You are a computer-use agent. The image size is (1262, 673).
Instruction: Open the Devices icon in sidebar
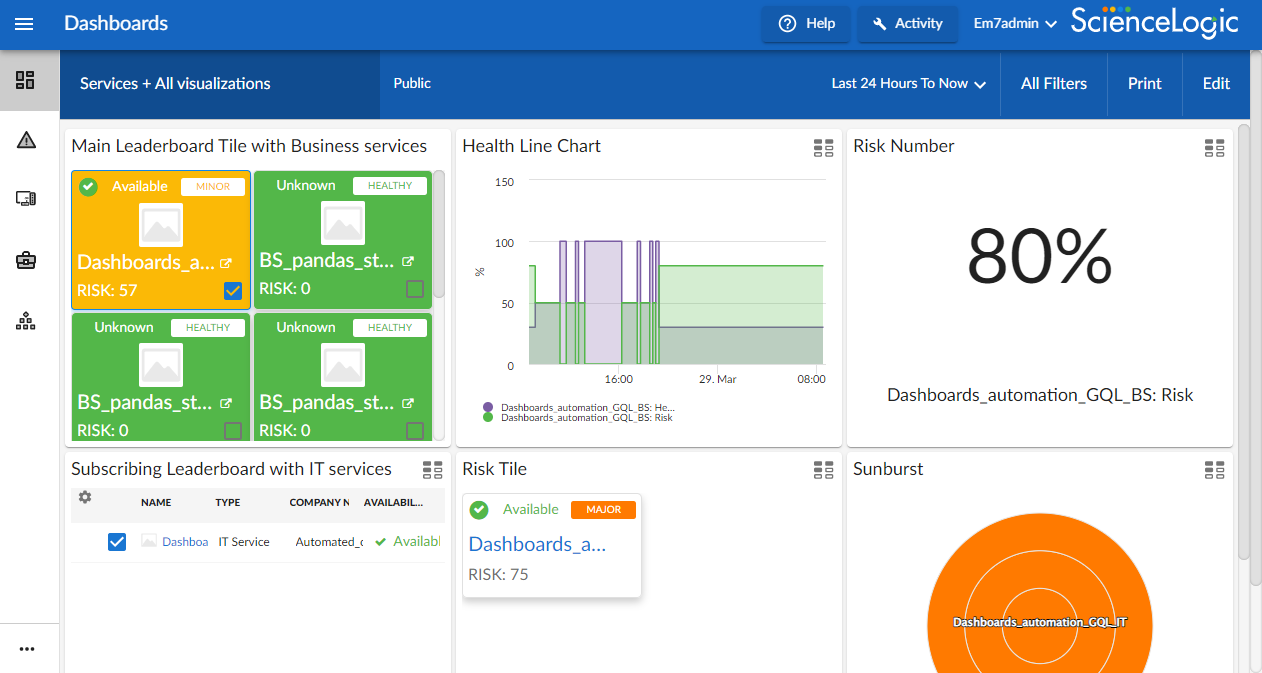click(26, 199)
